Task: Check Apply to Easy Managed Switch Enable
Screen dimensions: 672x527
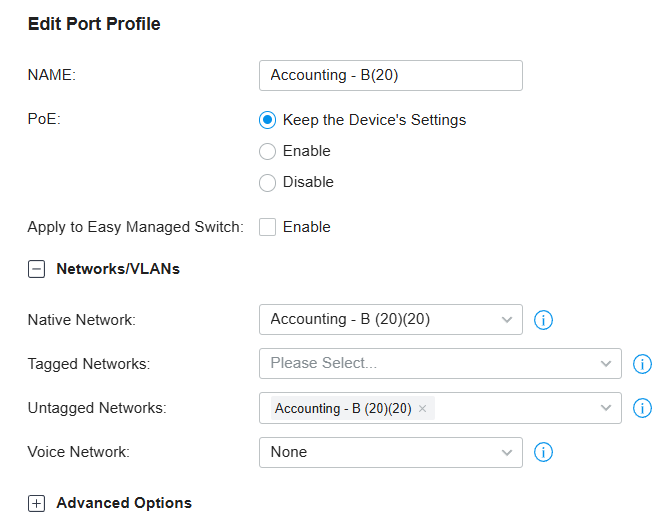Action: [x=267, y=227]
